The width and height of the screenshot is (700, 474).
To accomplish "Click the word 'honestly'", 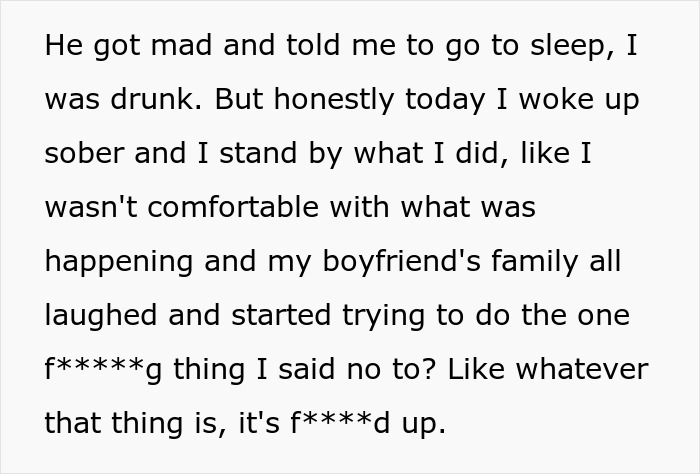I will [334, 100].
